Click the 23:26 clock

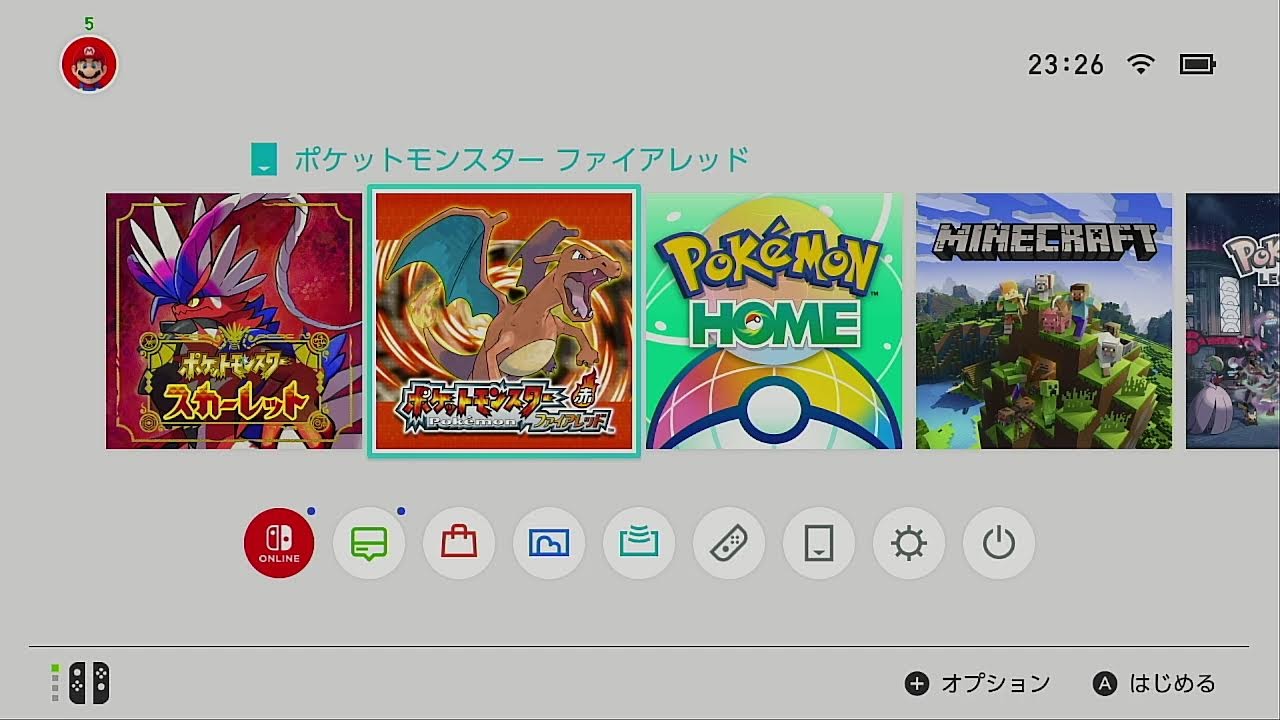(1066, 65)
